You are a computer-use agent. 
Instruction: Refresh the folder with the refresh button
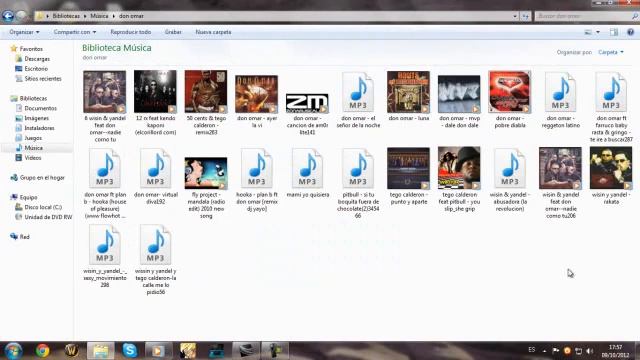tap(525, 16)
